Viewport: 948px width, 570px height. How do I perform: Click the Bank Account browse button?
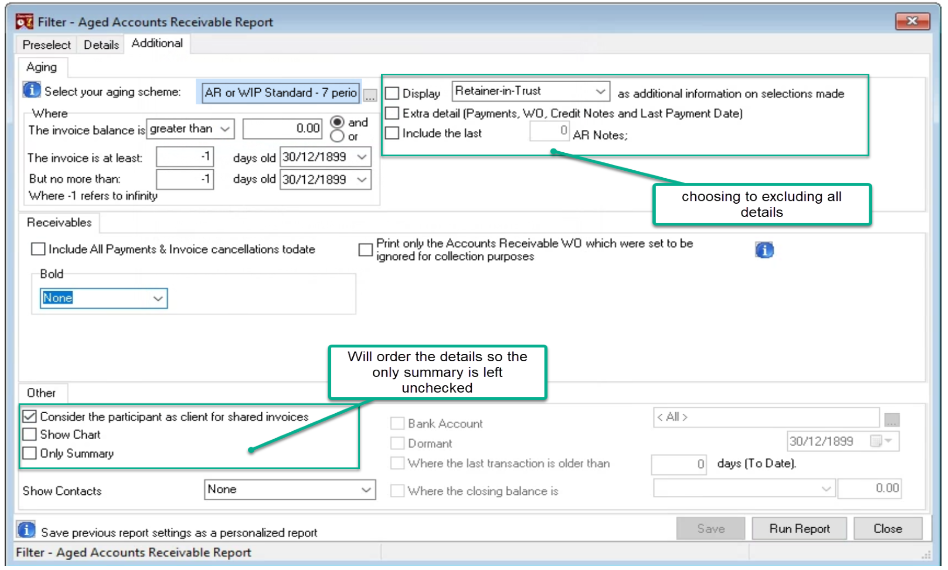click(x=892, y=419)
